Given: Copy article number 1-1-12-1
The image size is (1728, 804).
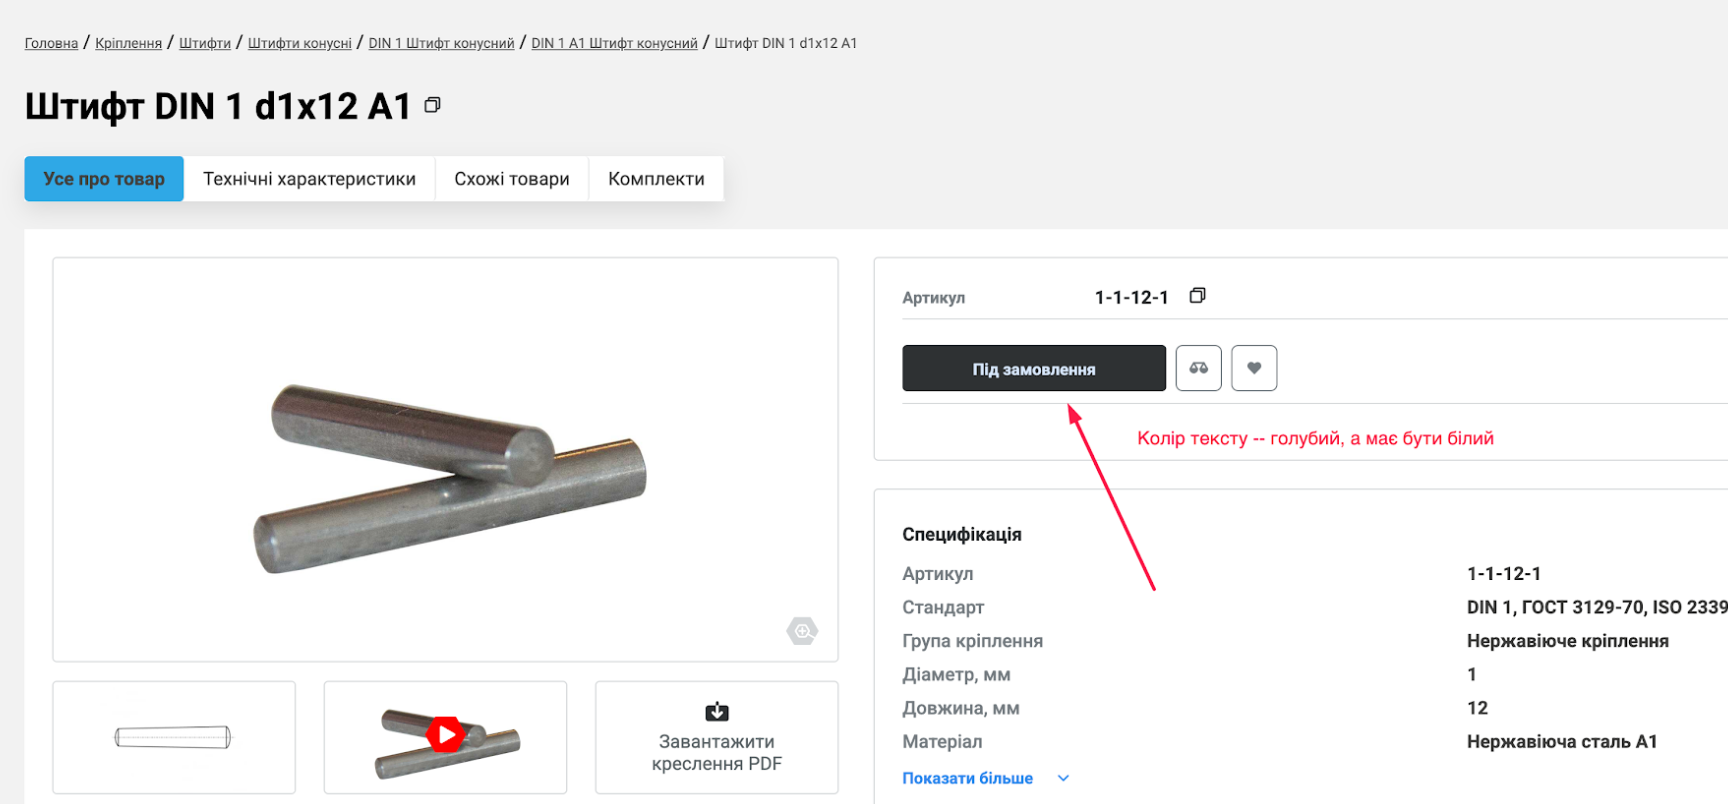Looking at the screenshot, I should pos(1197,296).
